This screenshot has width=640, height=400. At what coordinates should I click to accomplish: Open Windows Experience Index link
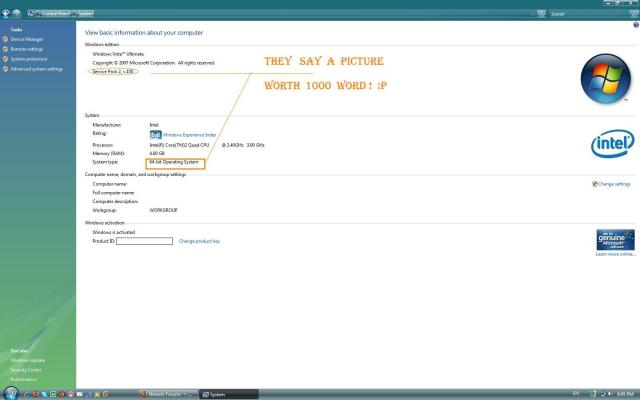point(189,135)
